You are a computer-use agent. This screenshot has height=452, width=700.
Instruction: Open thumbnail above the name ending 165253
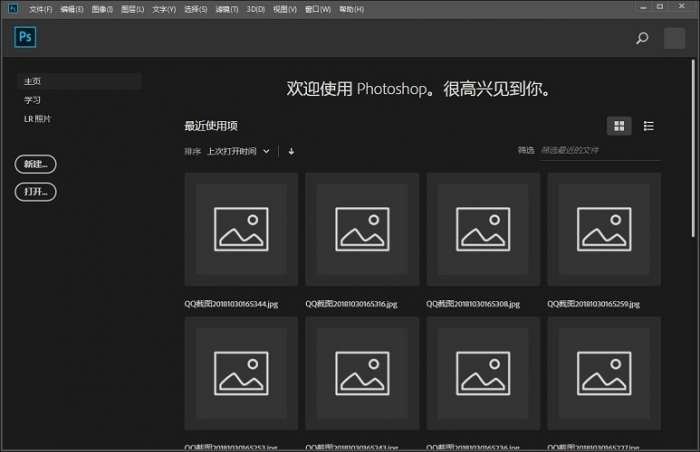pos(241,373)
